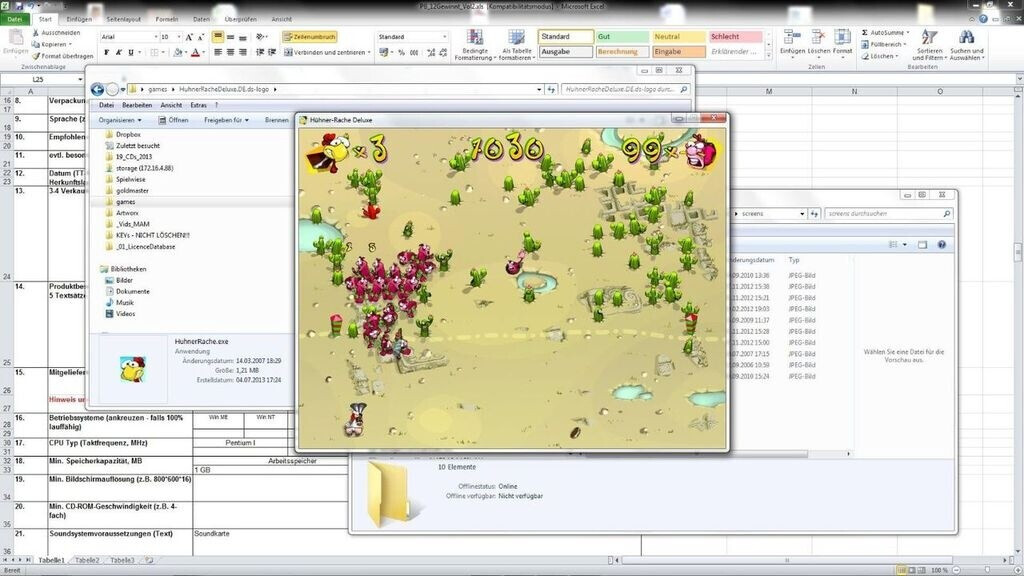Click the Explorer back navigation arrow

[97, 89]
